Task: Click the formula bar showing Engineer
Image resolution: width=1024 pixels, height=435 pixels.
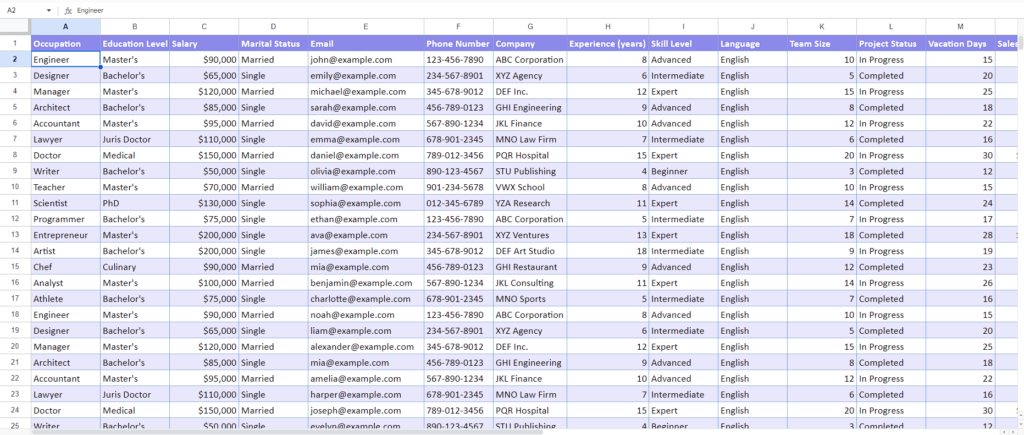Action: 547,10
